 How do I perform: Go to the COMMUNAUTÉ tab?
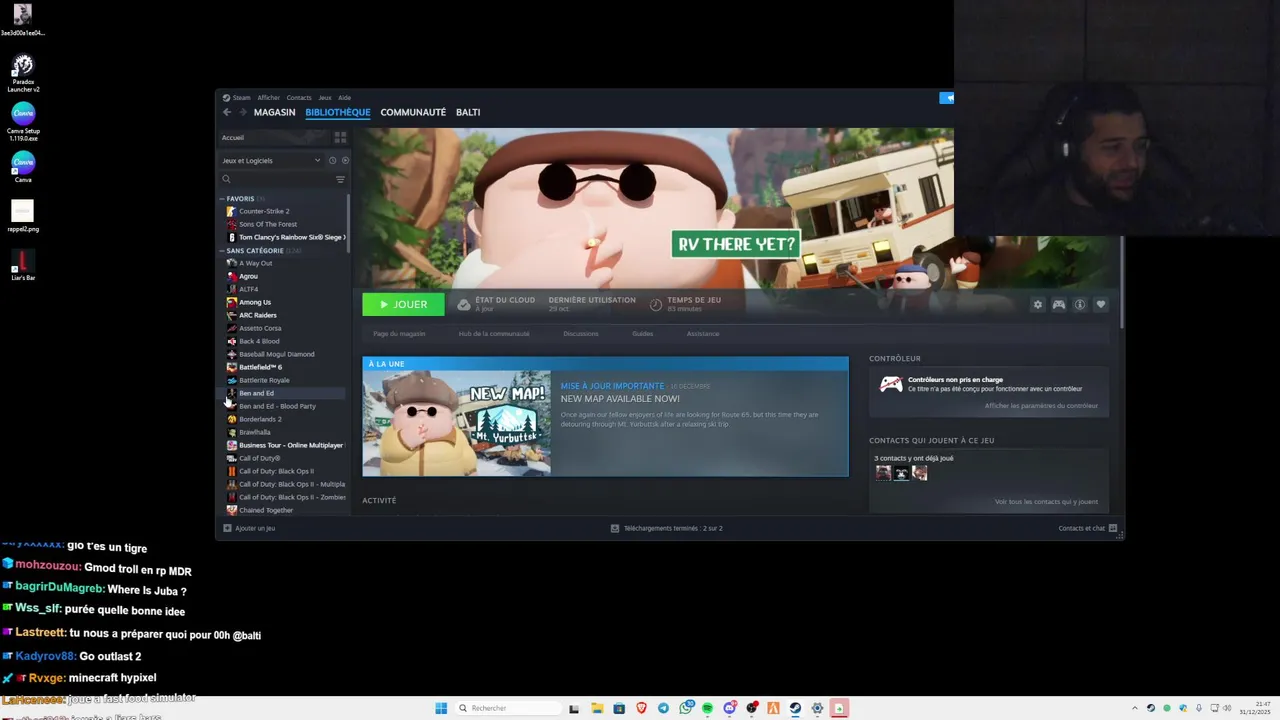[413, 112]
